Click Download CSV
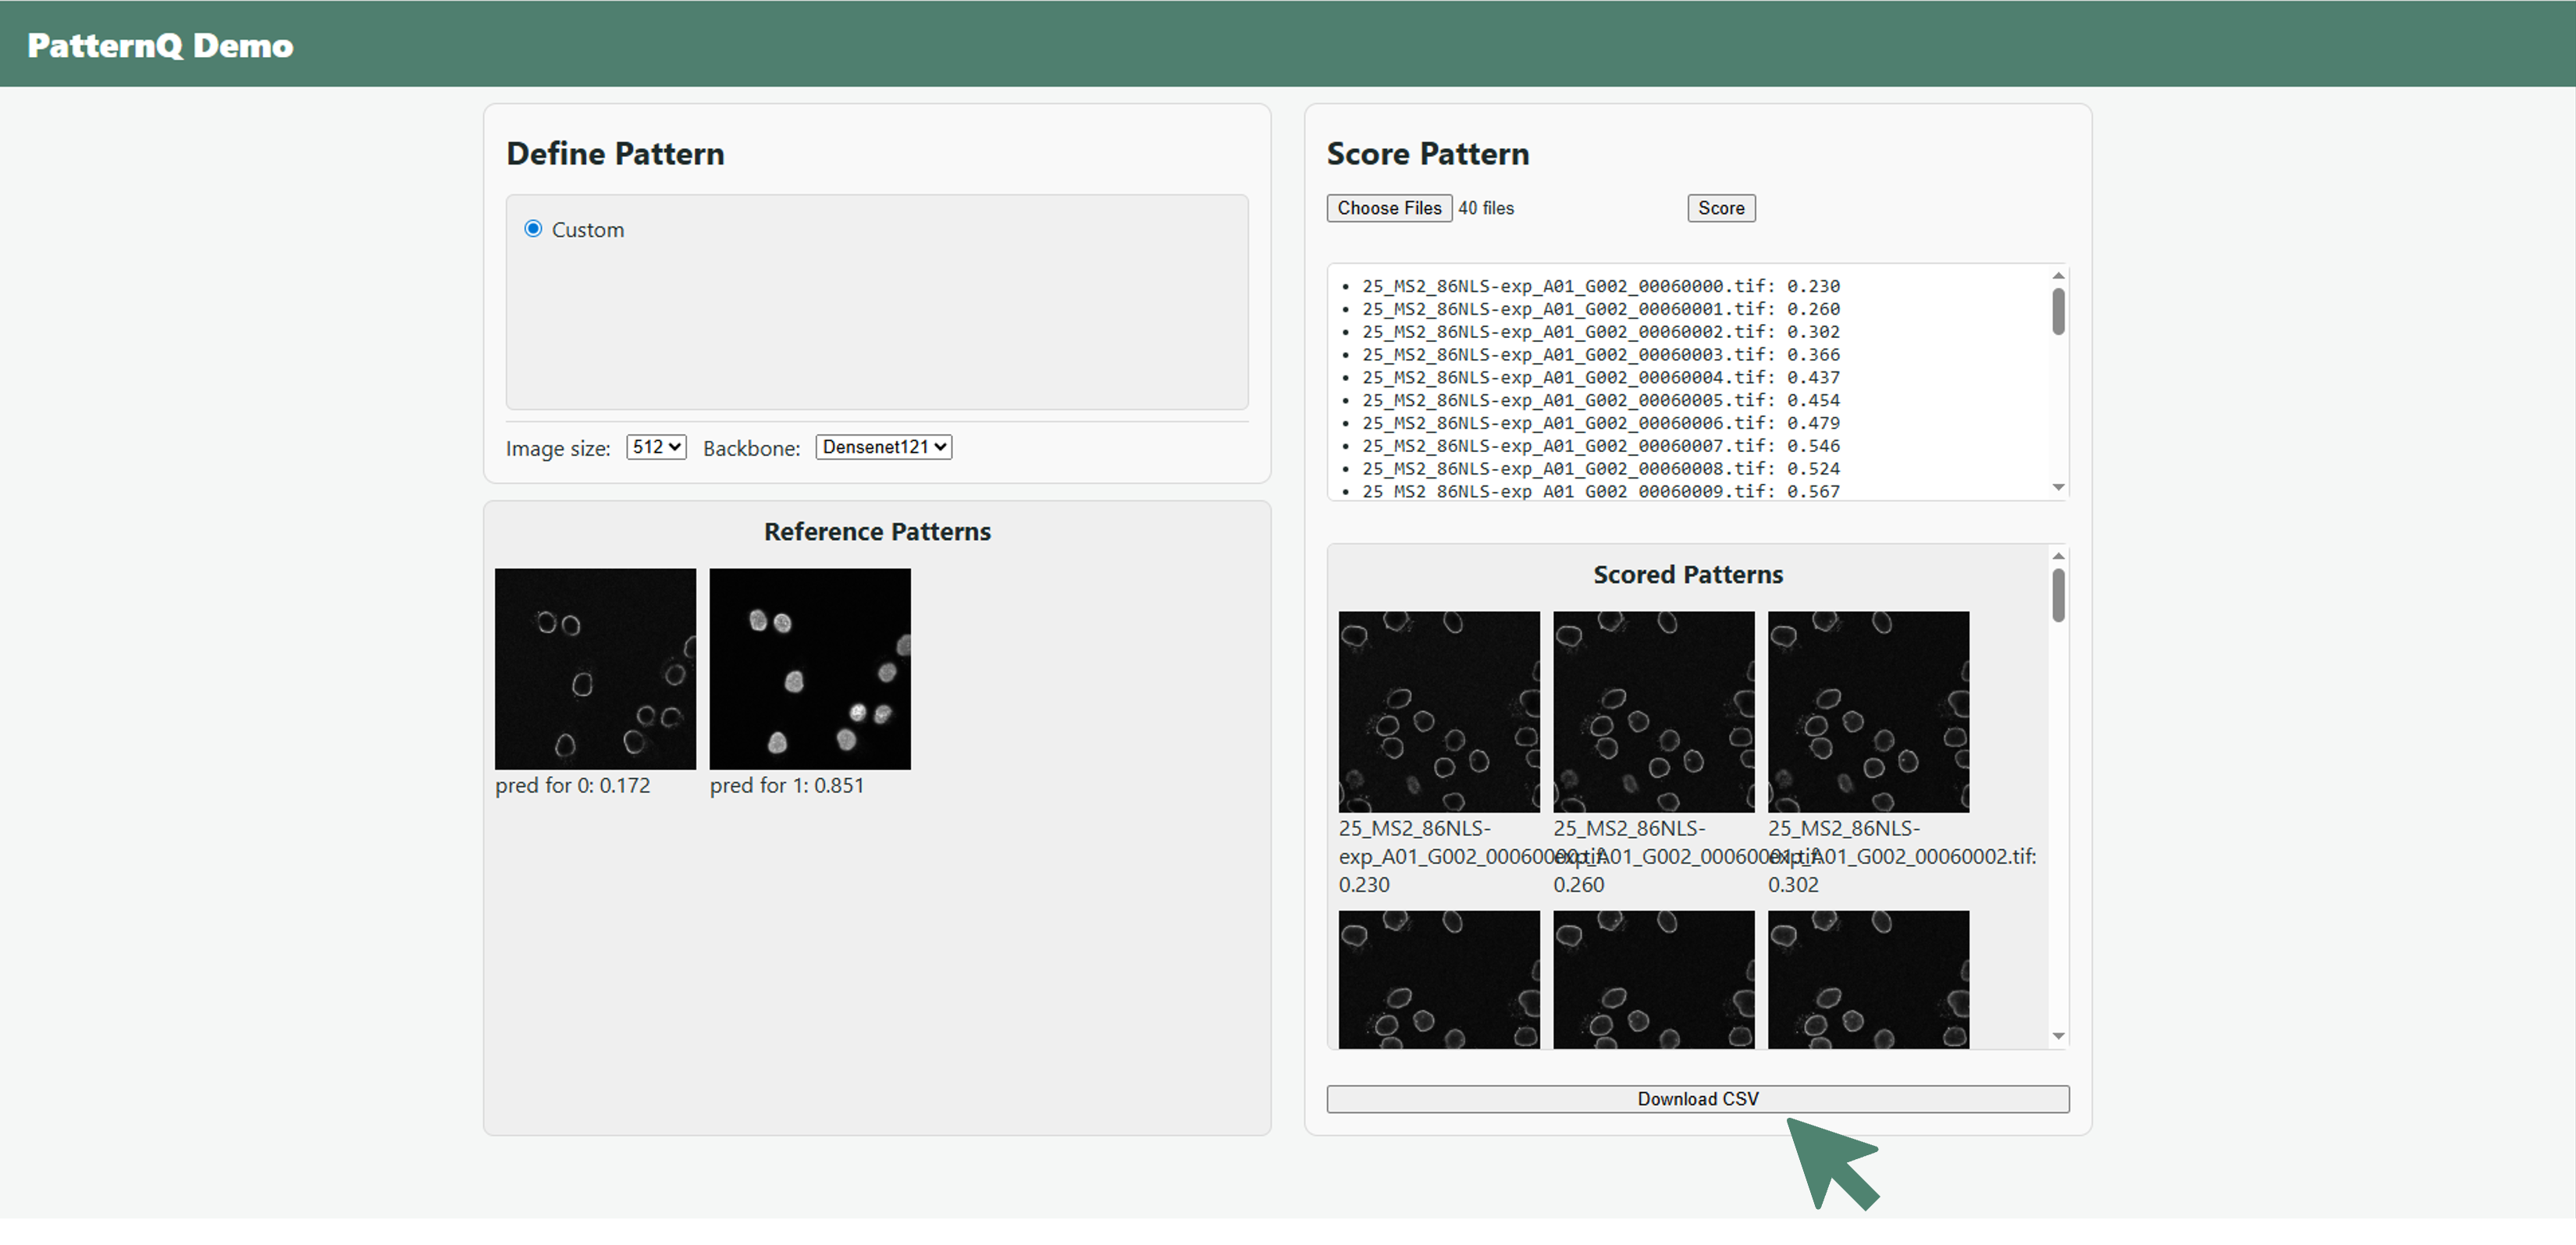Screen dimensions: 2576x1245 (1697, 1098)
